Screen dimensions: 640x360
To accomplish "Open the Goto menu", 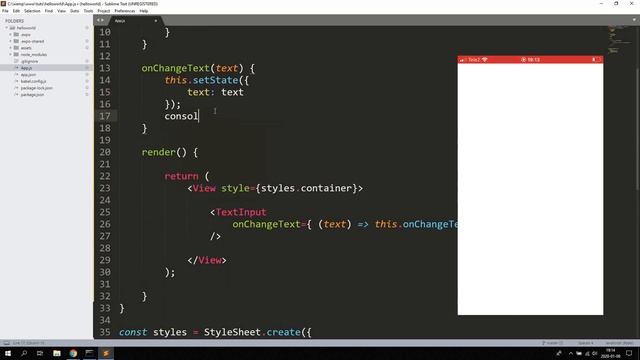I will (74, 11).
